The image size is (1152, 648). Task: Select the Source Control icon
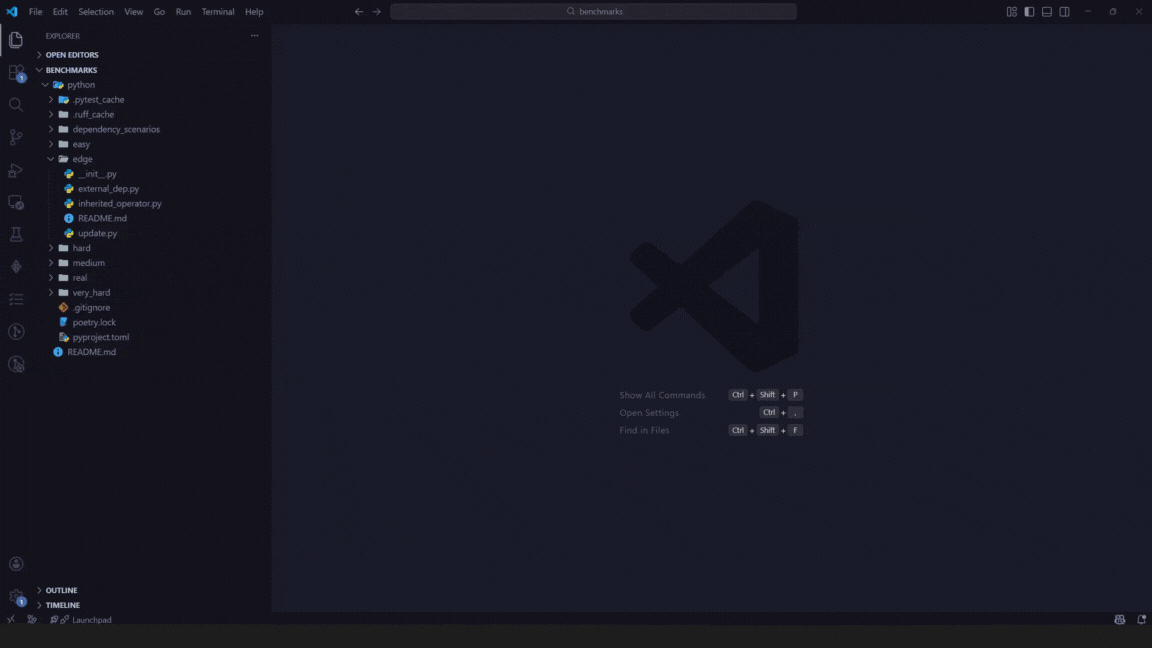tap(16, 137)
